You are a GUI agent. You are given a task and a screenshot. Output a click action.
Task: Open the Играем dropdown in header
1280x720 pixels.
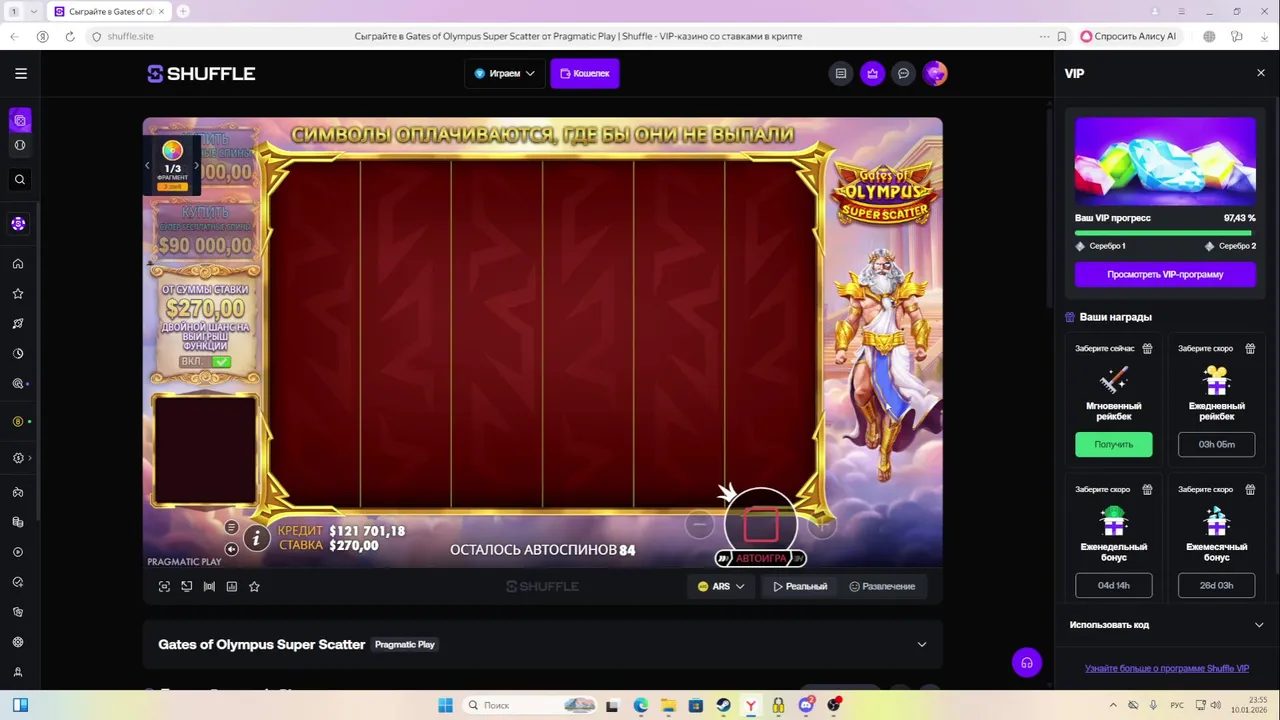[504, 73]
